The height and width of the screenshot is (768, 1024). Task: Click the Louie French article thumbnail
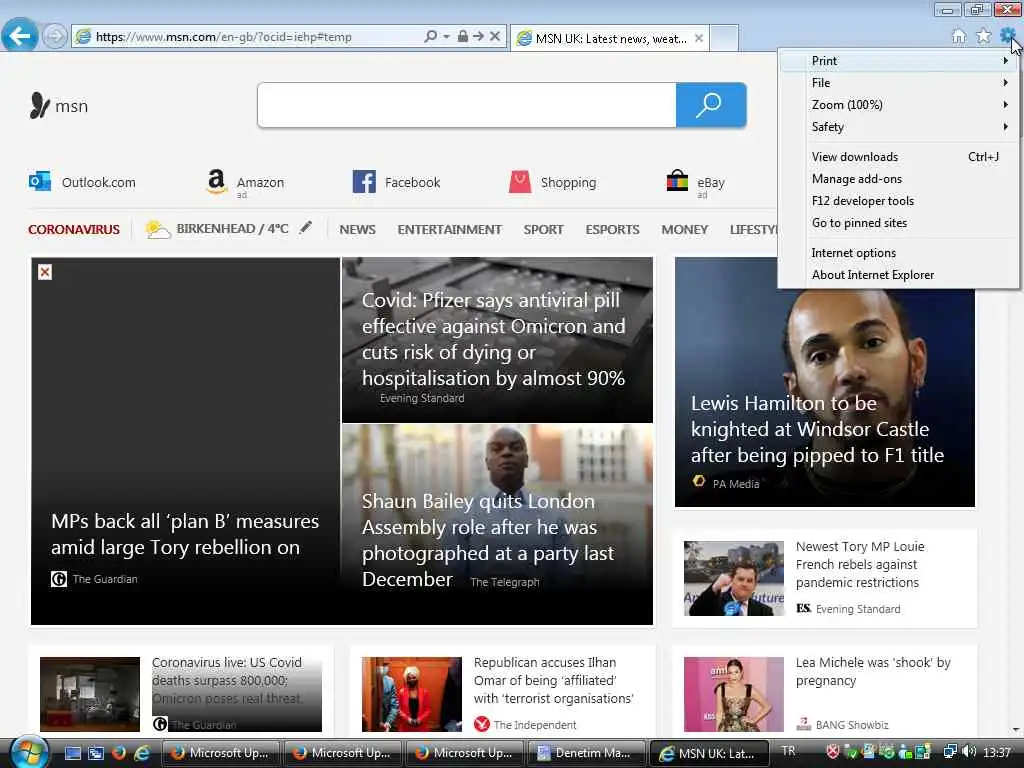tap(733, 578)
